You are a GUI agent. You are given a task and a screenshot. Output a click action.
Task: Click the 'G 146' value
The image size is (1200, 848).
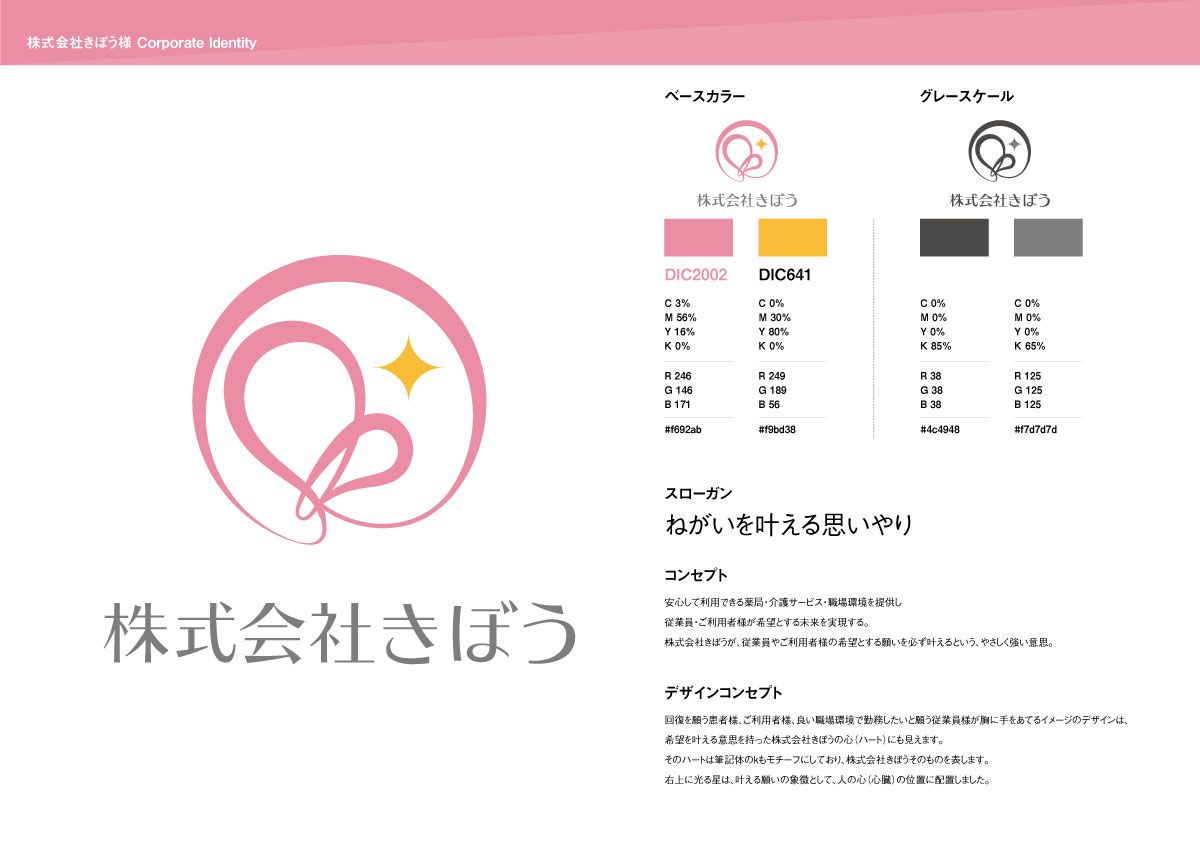pyautogui.click(x=679, y=390)
